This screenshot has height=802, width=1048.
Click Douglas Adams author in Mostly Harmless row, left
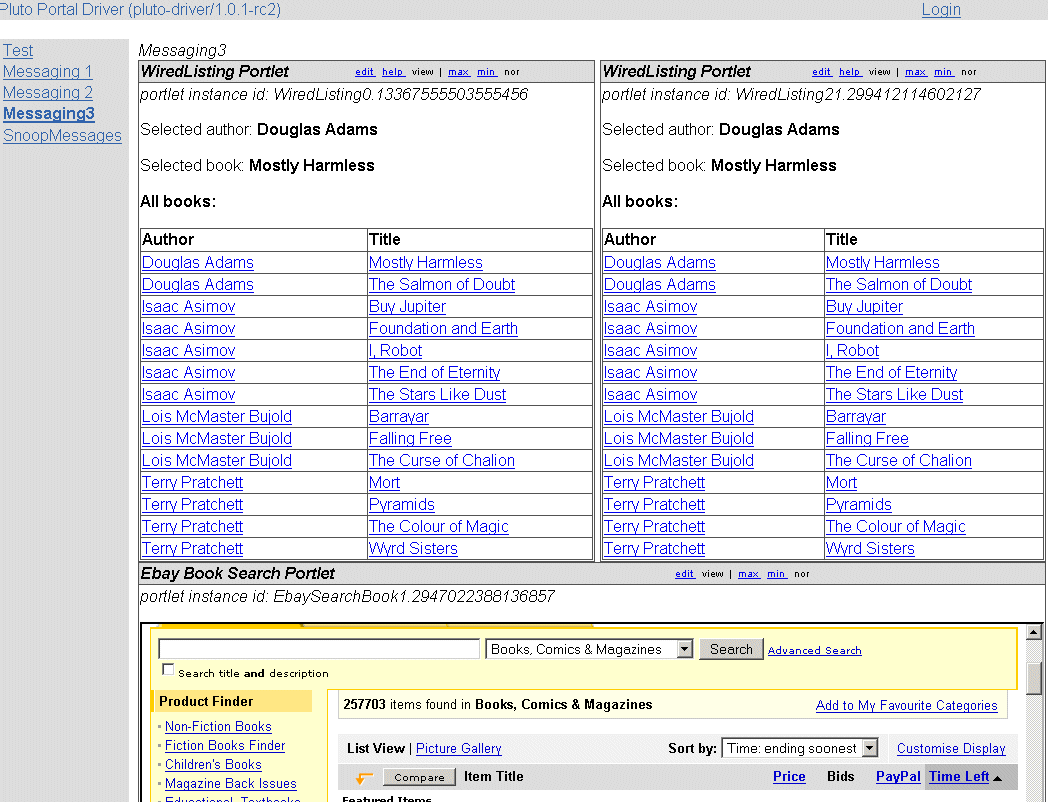(198, 263)
